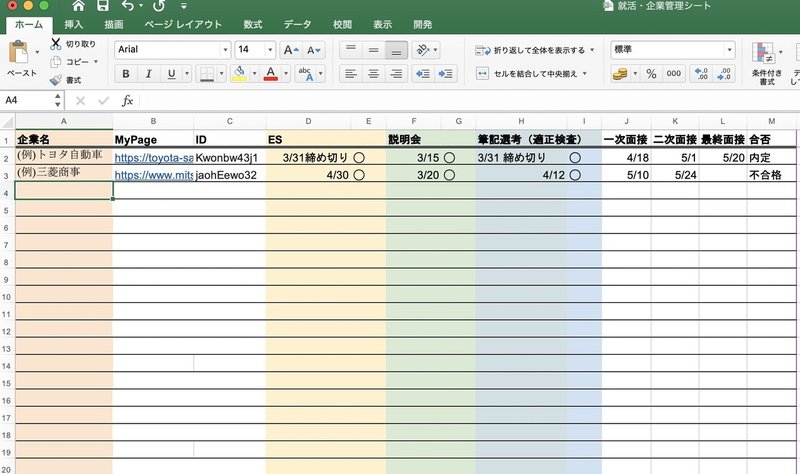Expand paste options arrow
This screenshot has height=474, width=800.
tap(37, 52)
